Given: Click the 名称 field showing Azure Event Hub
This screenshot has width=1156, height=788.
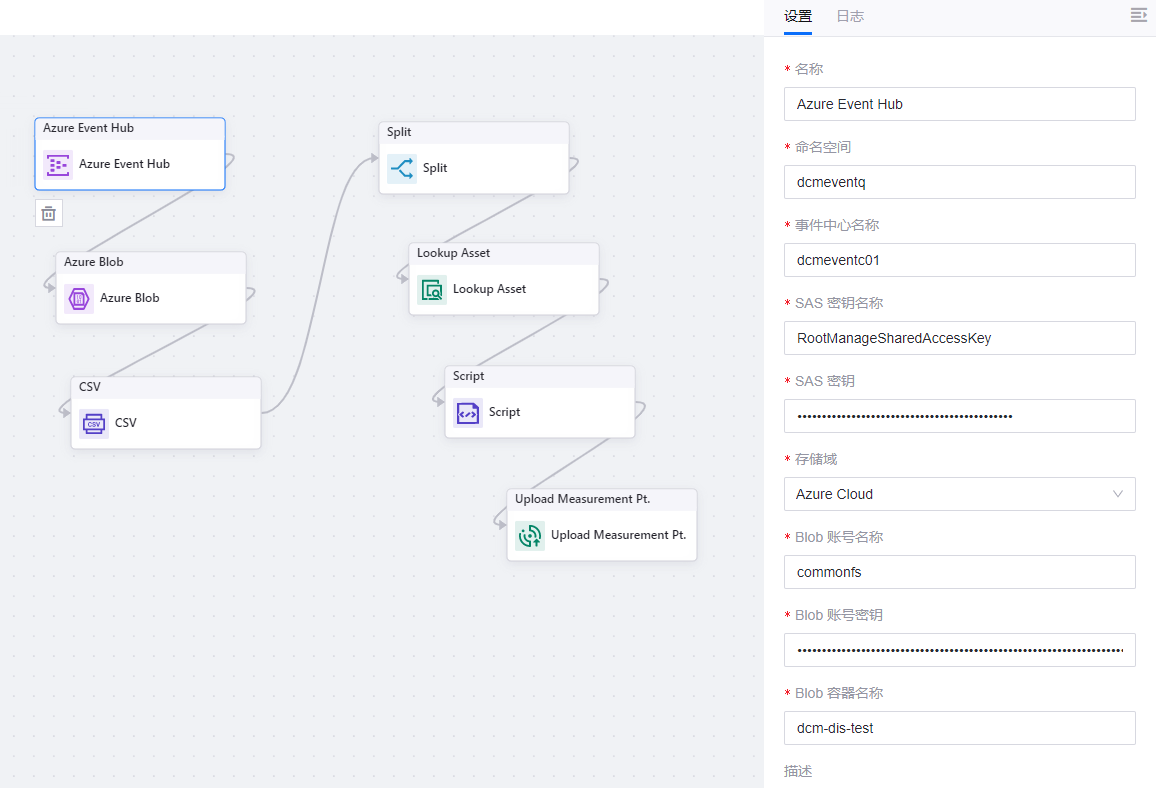Looking at the screenshot, I should 959,104.
